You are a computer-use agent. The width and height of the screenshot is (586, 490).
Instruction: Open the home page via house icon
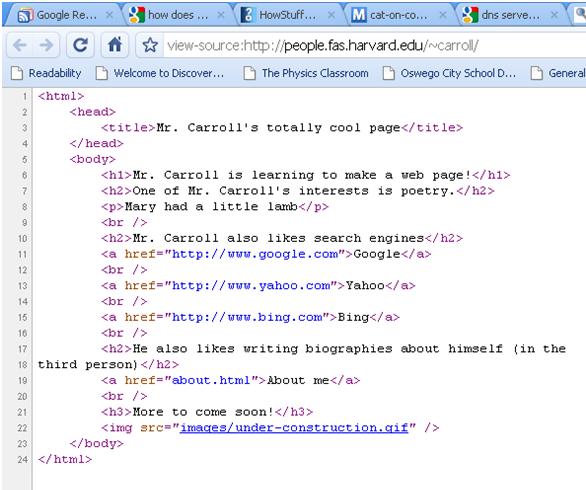[x=115, y=45]
